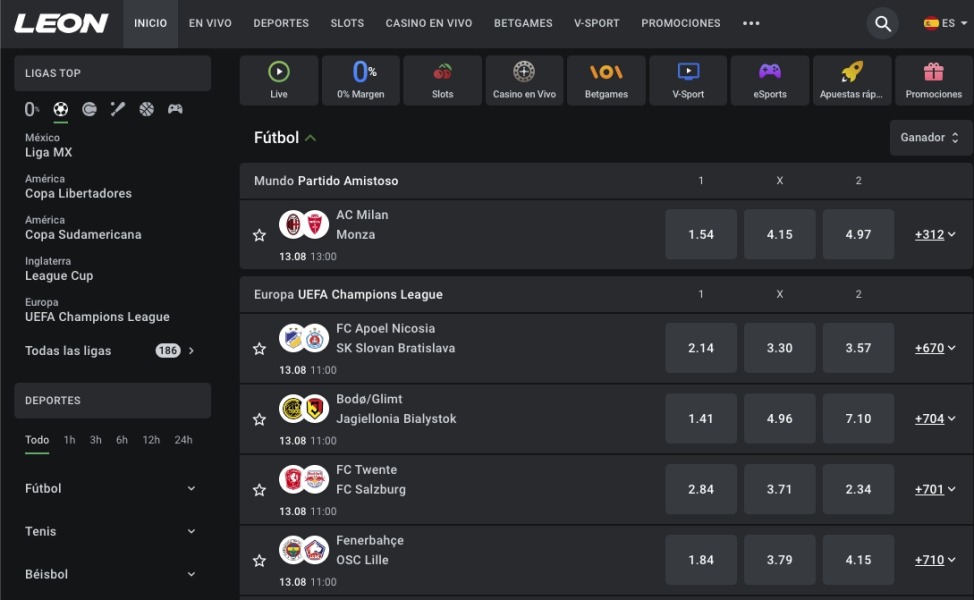The height and width of the screenshot is (600, 974).
Task: Open the Slots cherry icon tile
Action: coord(442,80)
